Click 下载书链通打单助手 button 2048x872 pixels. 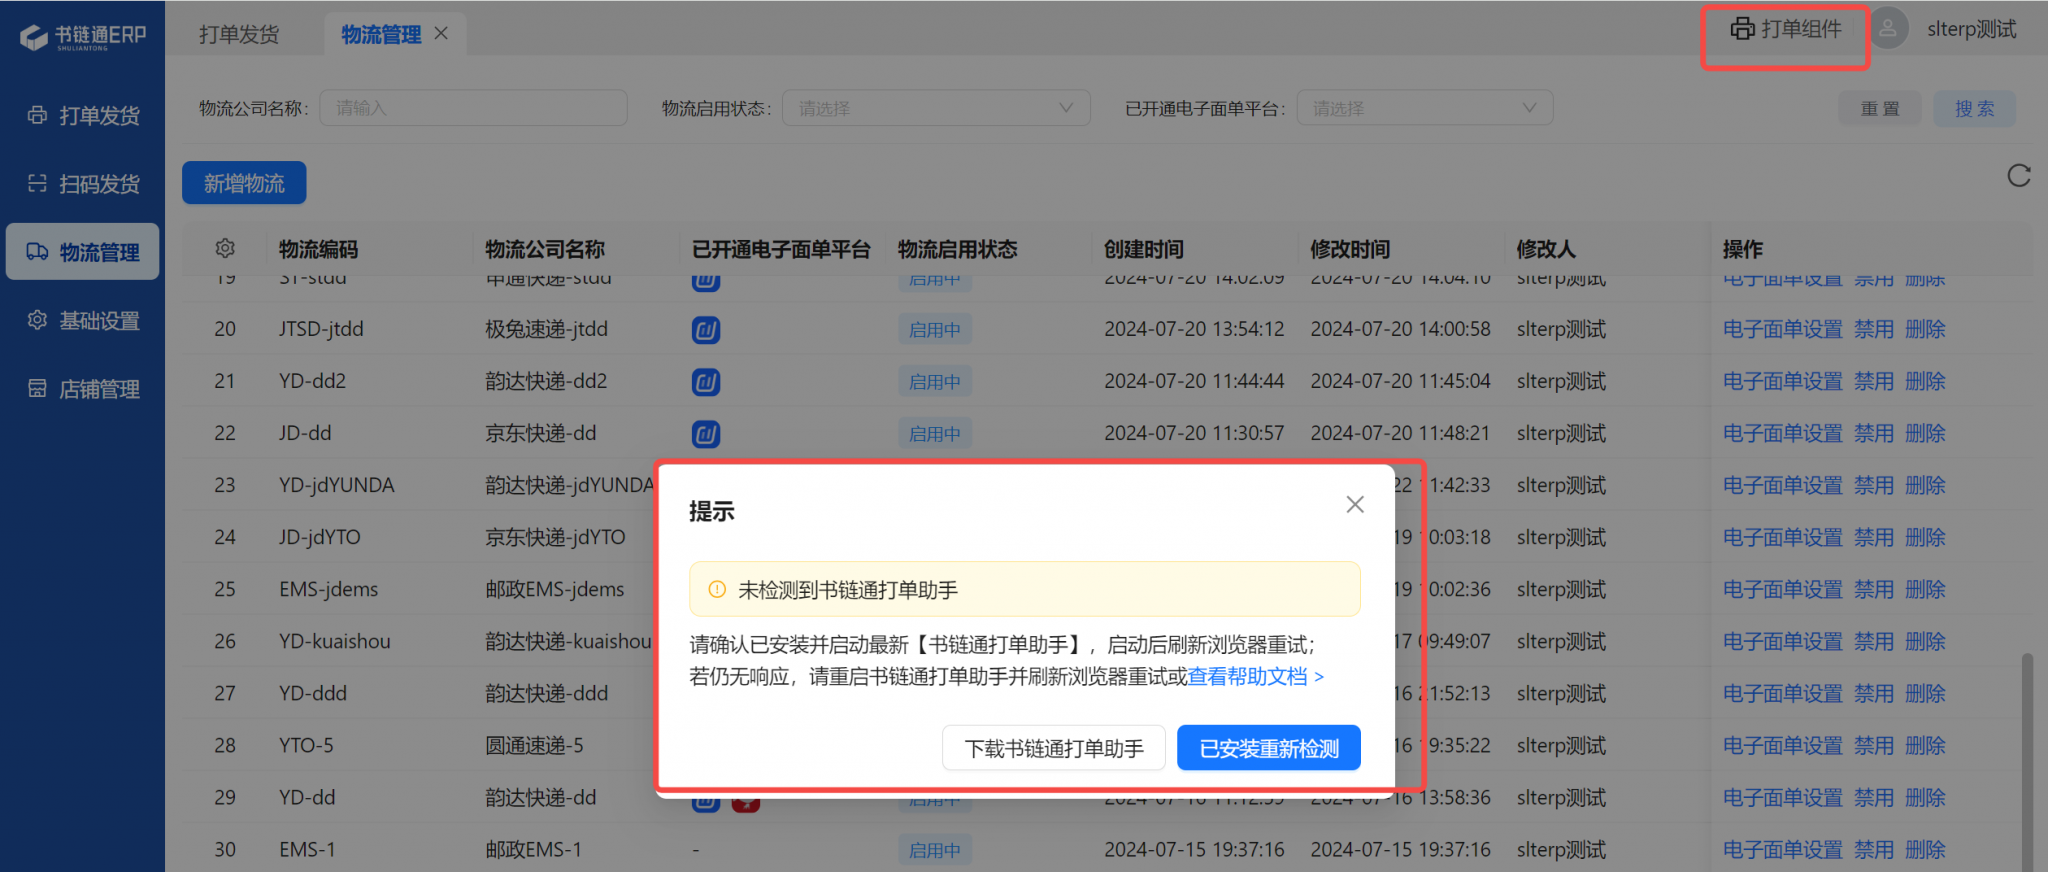(x=1054, y=748)
